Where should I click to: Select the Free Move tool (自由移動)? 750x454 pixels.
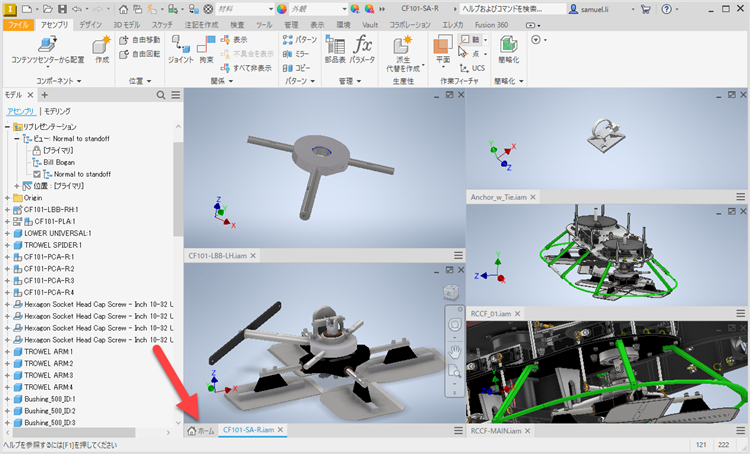139,40
